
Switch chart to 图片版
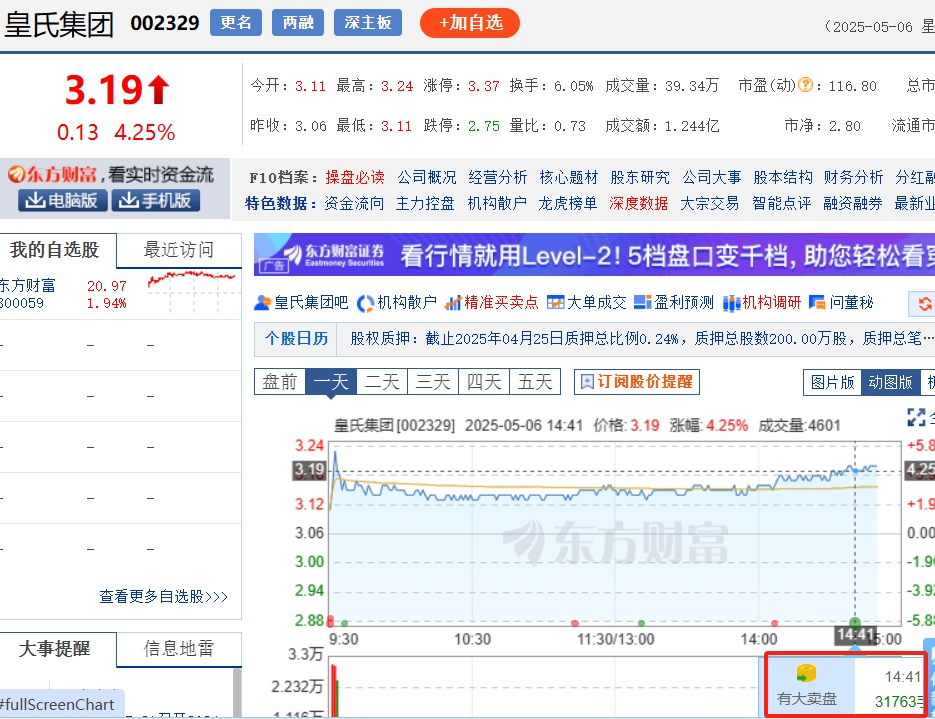(832, 382)
